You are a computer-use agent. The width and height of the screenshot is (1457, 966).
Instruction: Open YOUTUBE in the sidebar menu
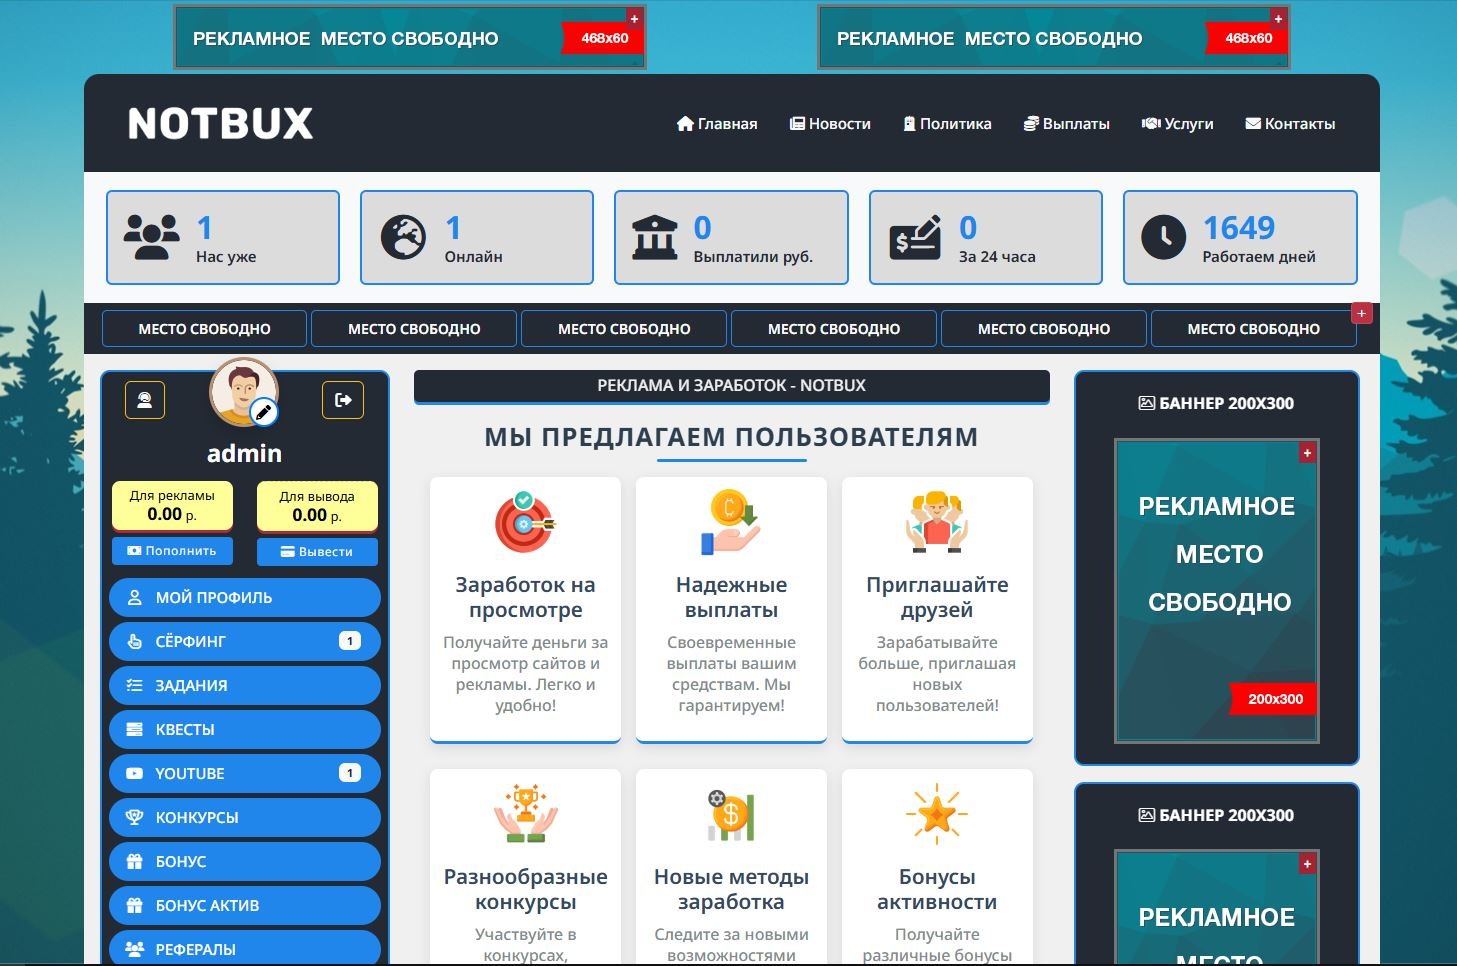[x=245, y=773]
